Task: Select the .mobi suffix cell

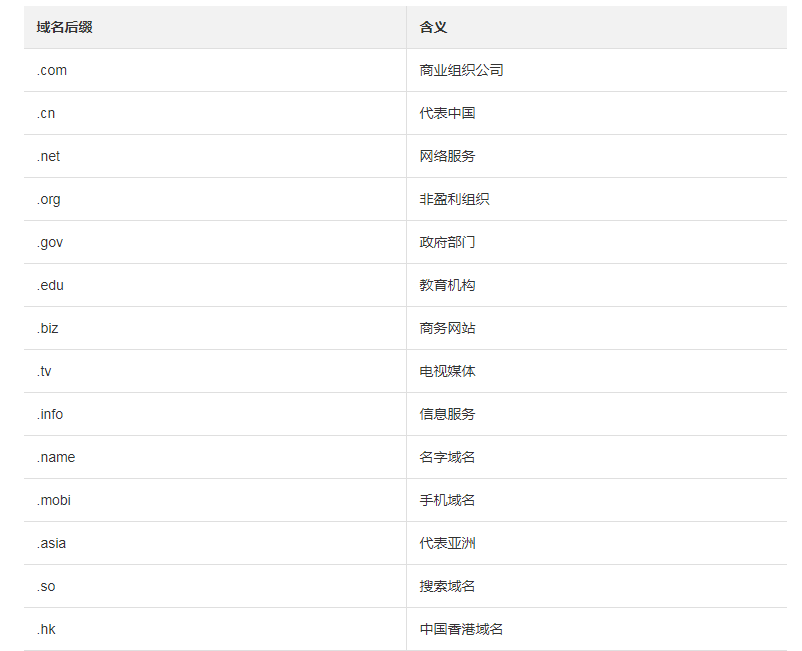Action: (x=54, y=500)
